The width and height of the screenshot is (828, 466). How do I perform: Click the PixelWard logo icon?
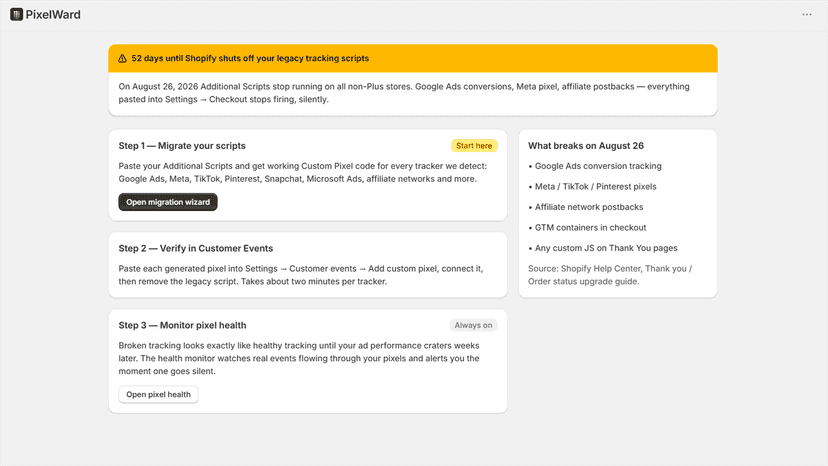(16, 14)
